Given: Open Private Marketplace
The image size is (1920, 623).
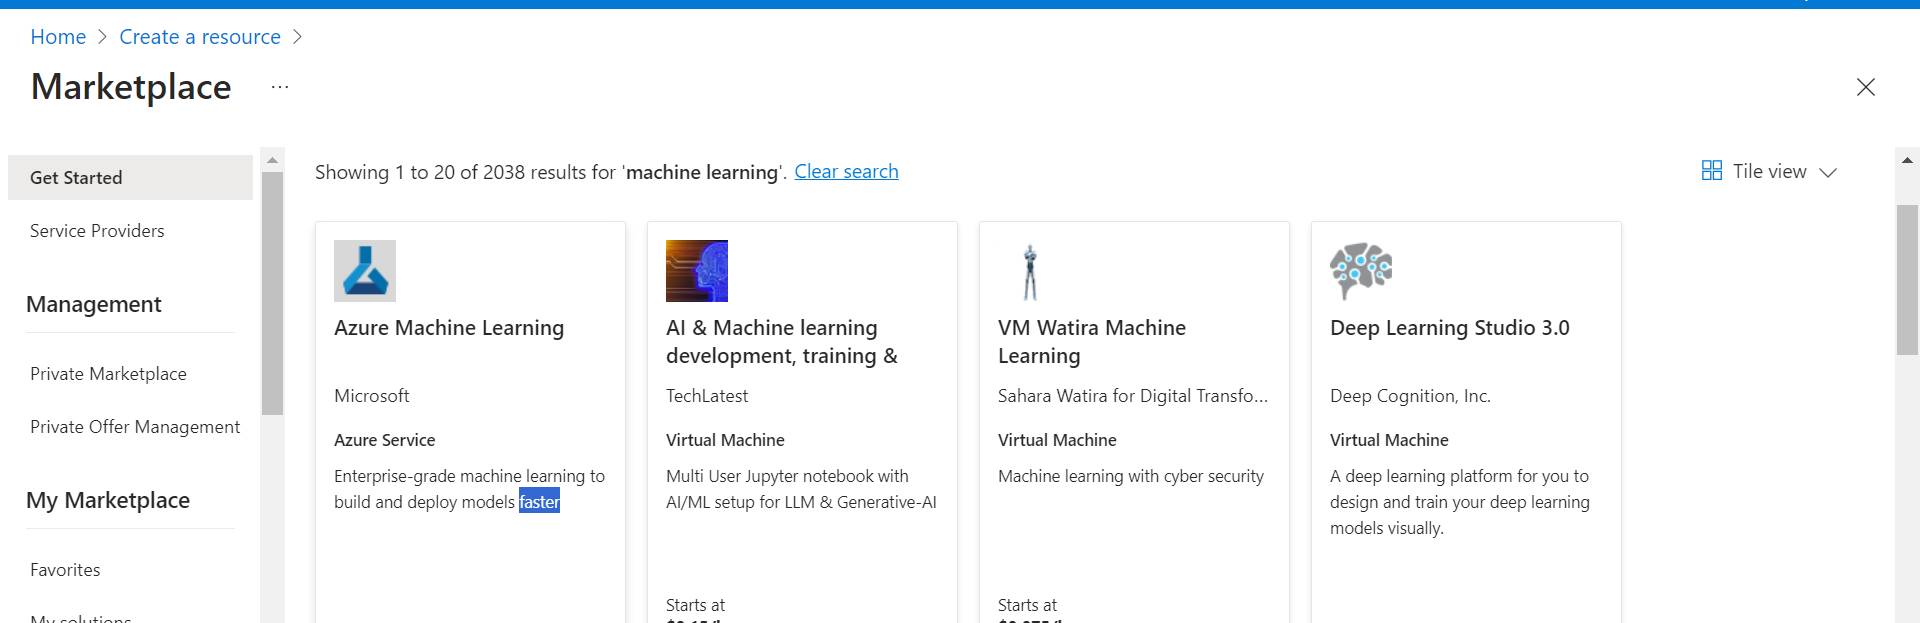Looking at the screenshot, I should tap(108, 374).
